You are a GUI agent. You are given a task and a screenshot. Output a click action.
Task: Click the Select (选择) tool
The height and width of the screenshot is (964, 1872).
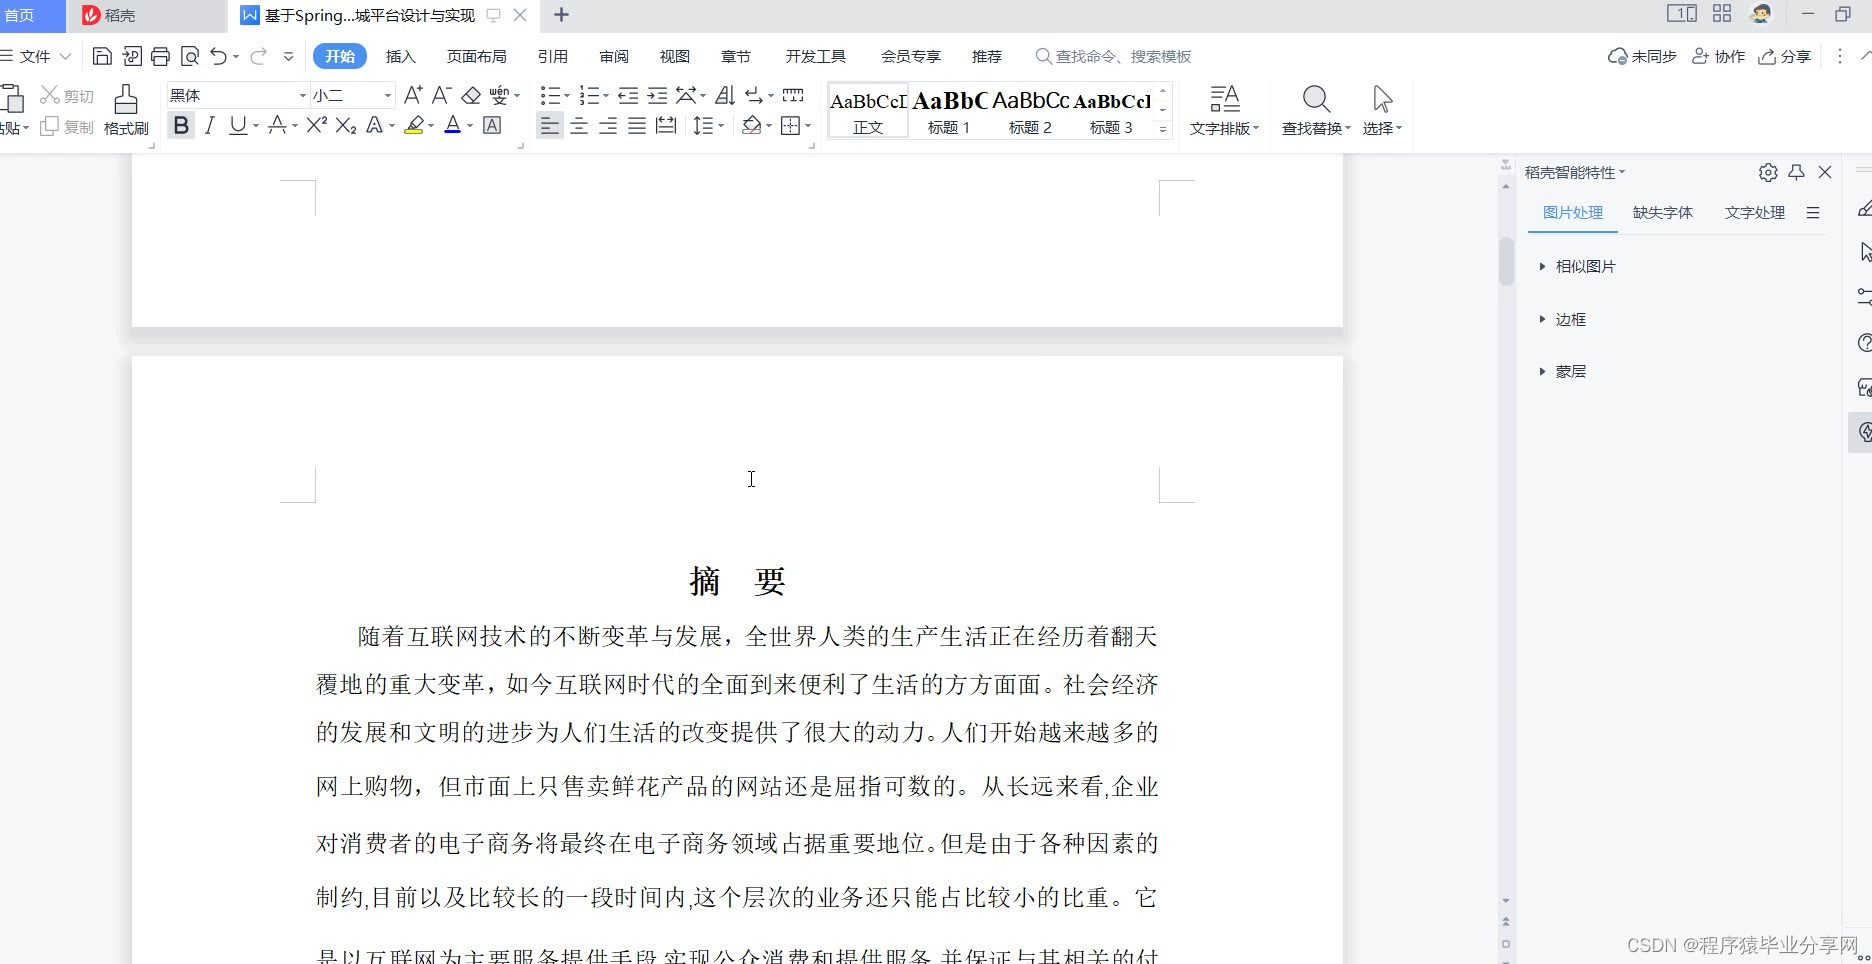tap(1382, 110)
